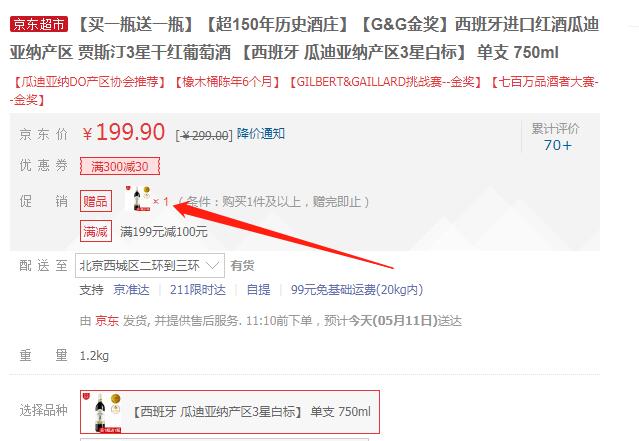Expand the 北京西城区二环到三环 delivery dropdown

[x=150, y=266]
